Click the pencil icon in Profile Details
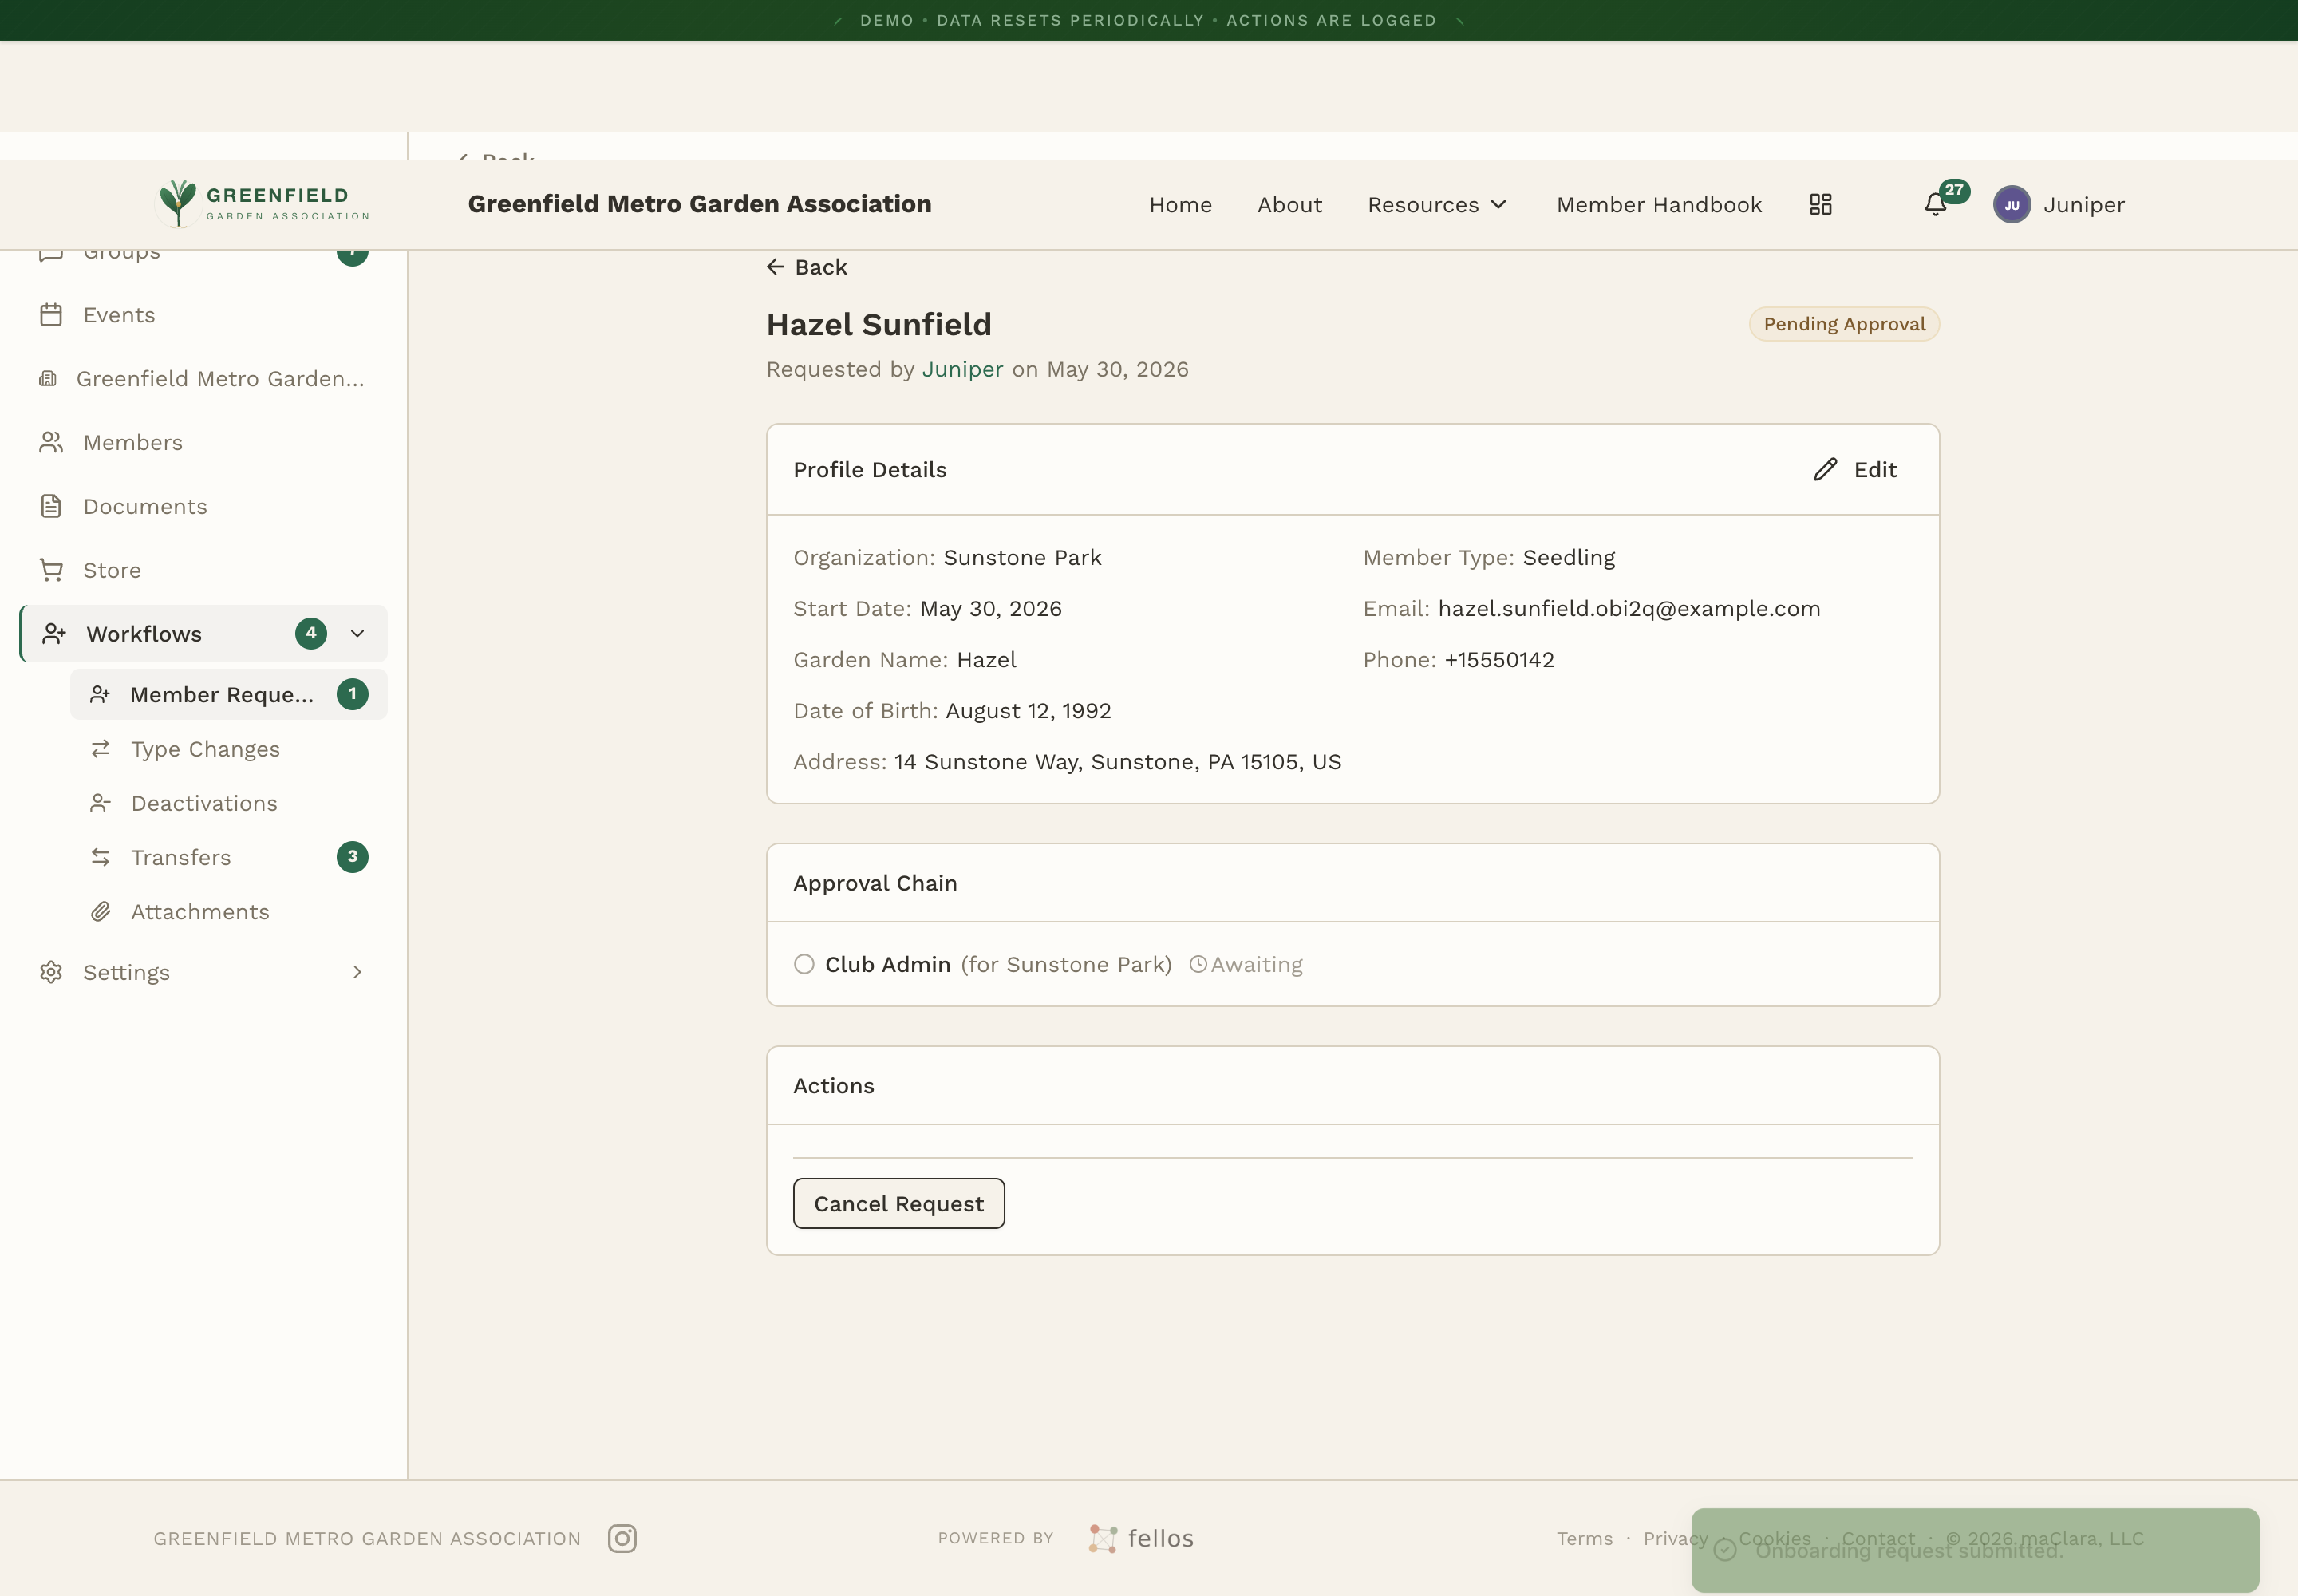Image resolution: width=2298 pixels, height=1596 pixels. pos(1825,470)
